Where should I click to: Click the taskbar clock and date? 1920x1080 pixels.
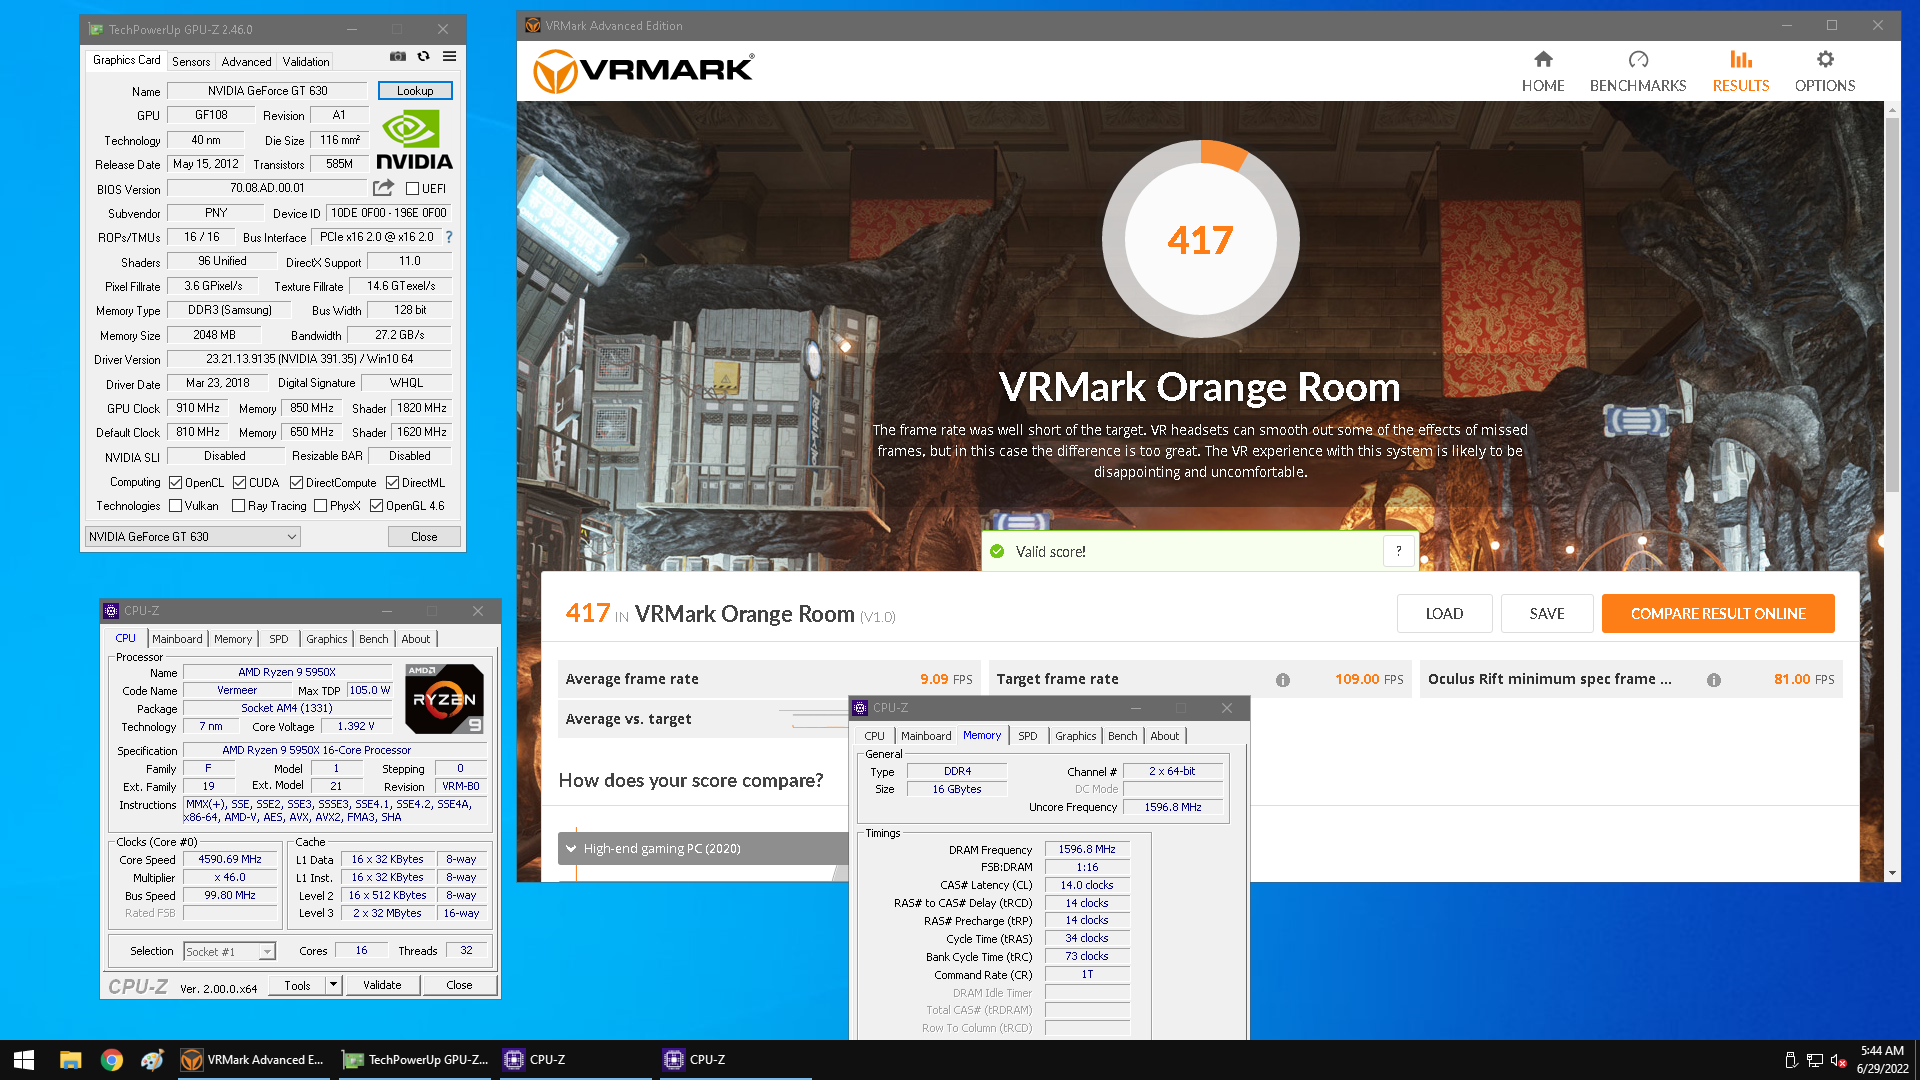coord(1883,1060)
